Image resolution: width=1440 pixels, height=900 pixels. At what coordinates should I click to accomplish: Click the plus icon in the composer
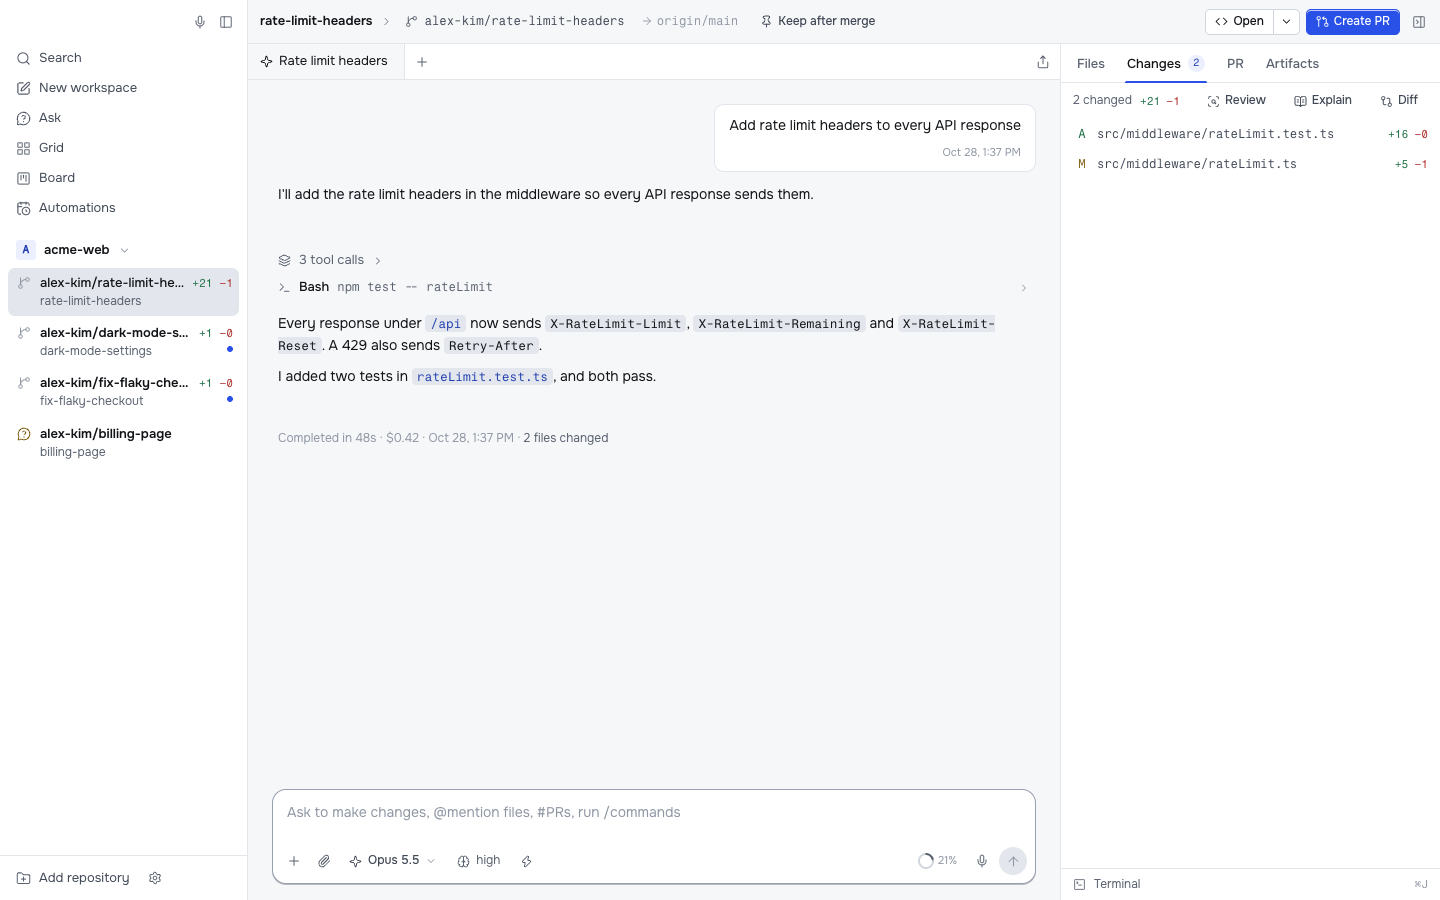coord(294,861)
